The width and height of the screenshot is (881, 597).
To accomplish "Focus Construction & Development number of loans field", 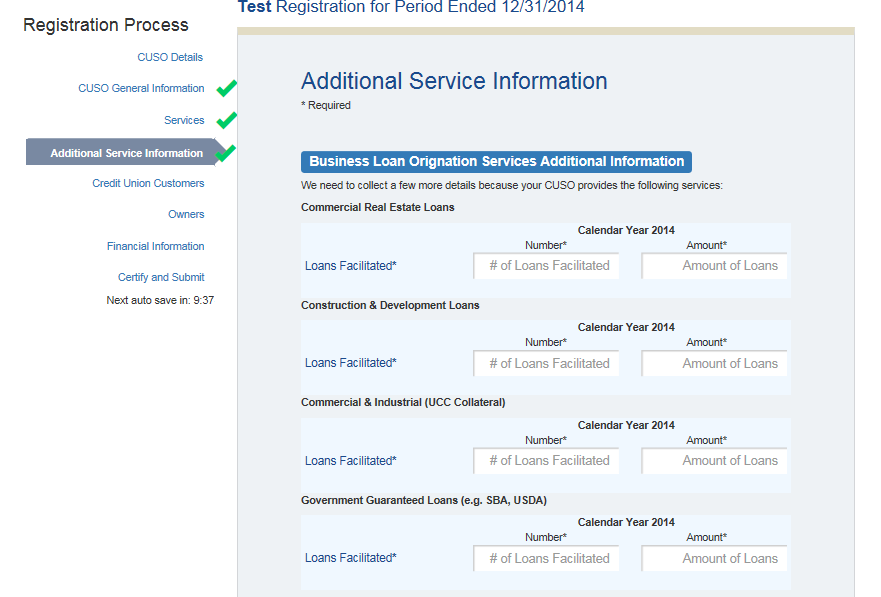I will point(546,364).
